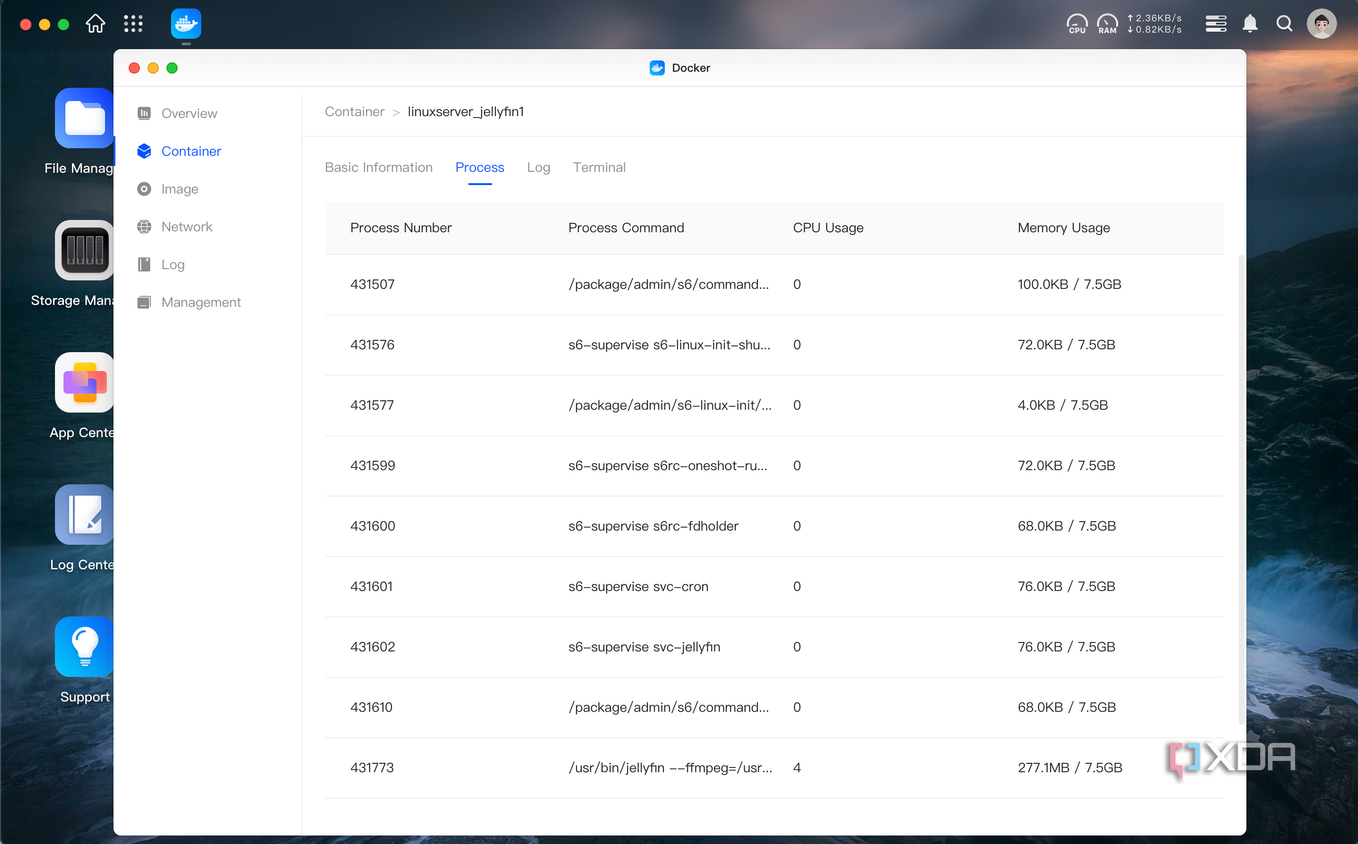Viewport: 1358px width, 844px height.
Task: Click the process list vertical scrollbar
Action: point(1242,490)
